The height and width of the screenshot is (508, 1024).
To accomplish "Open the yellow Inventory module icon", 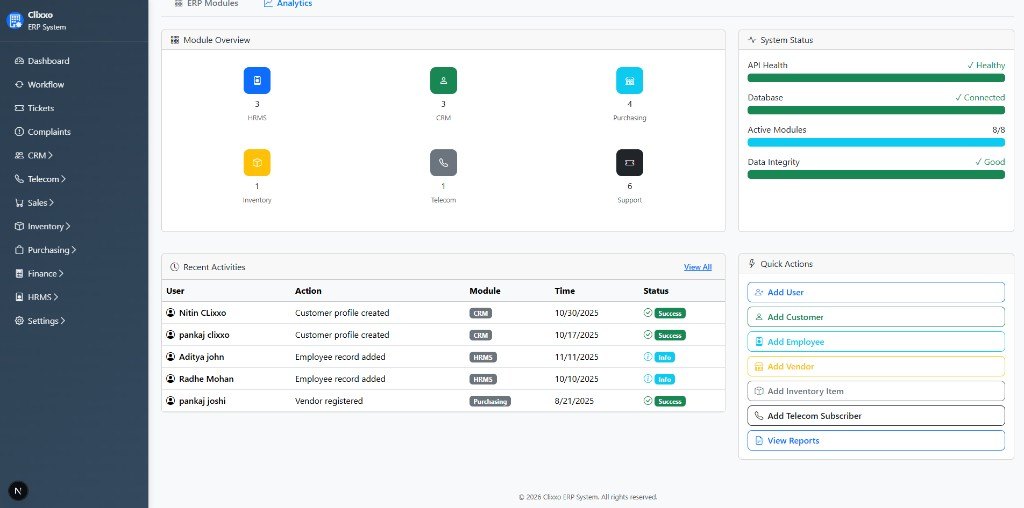I will [x=257, y=163].
